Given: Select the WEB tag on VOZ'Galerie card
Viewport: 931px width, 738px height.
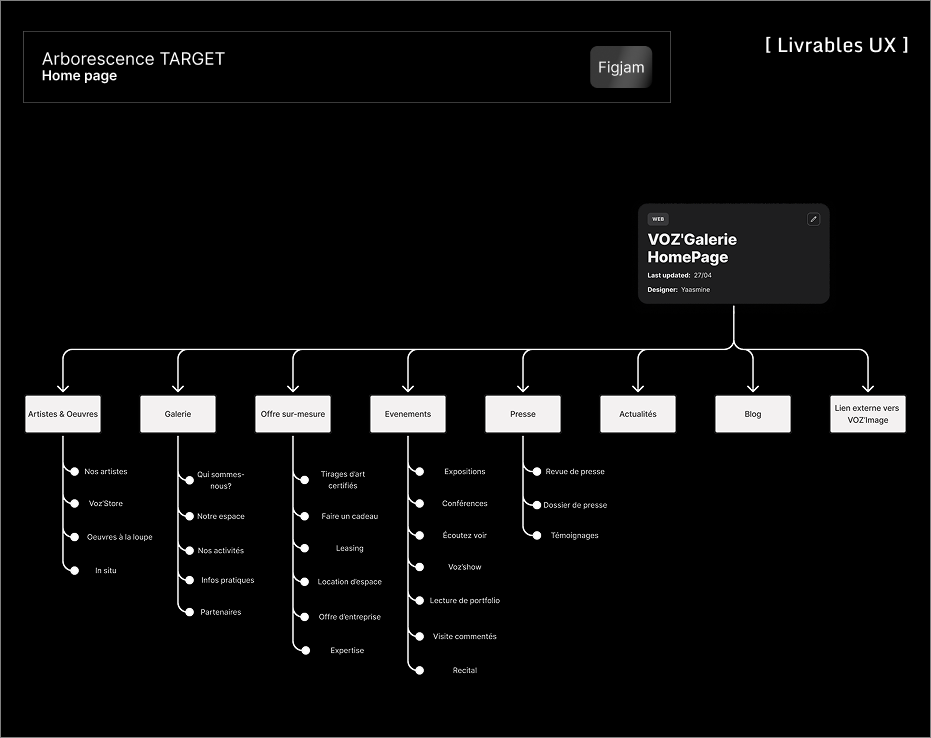Looking at the screenshot, I should pos(658,219).
